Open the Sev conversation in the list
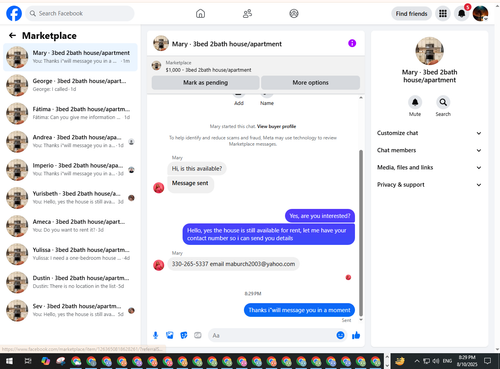The width and height of the screenshot is (500, 369). pos(70,310)
